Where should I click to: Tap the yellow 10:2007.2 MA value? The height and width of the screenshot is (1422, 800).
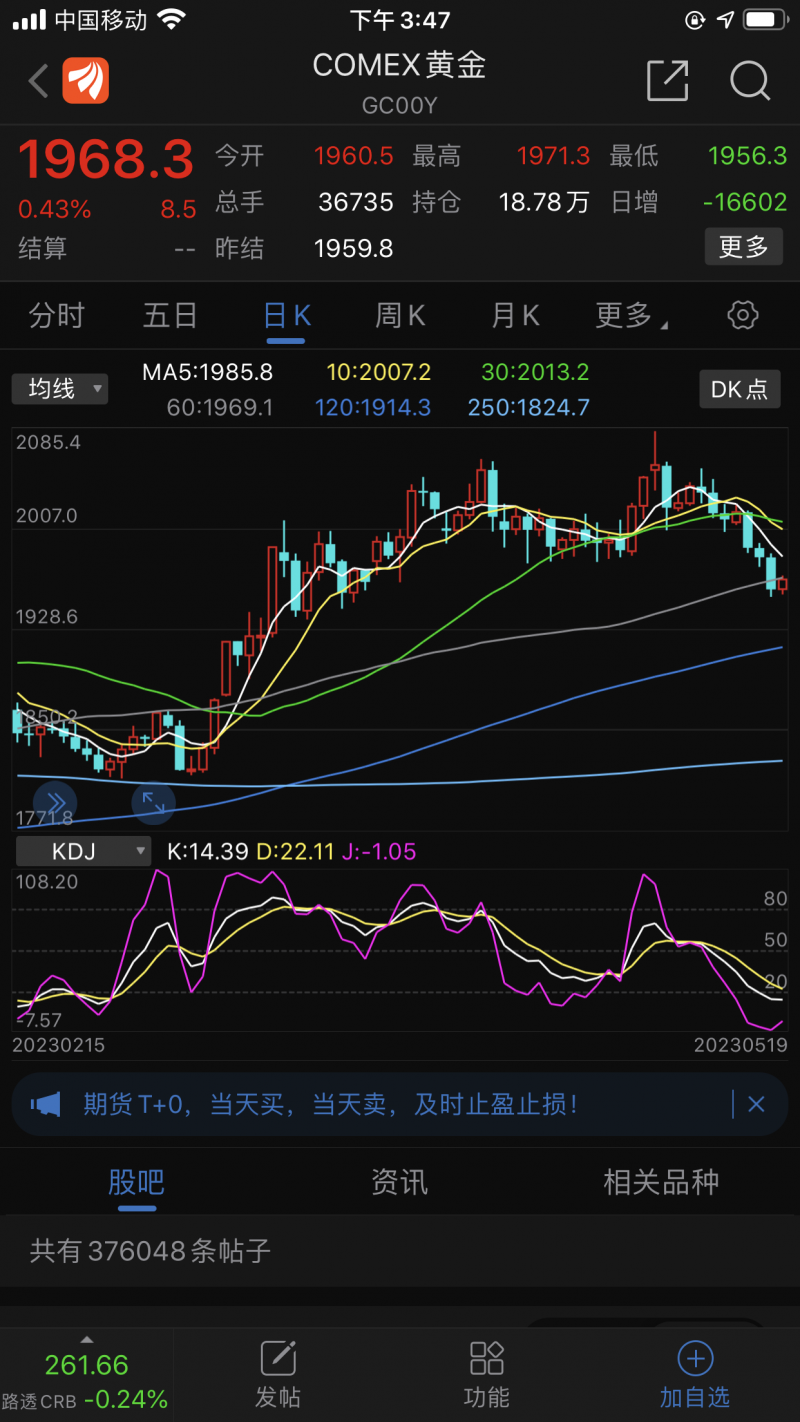[378, 373]
